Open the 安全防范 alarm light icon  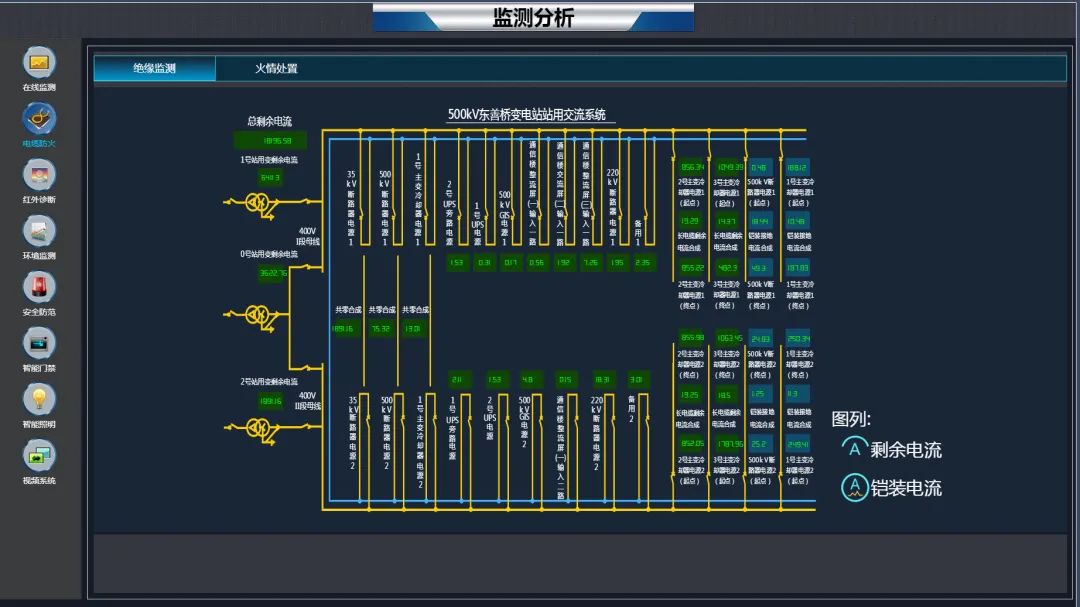pyautogui.click(x=39, y=287)
